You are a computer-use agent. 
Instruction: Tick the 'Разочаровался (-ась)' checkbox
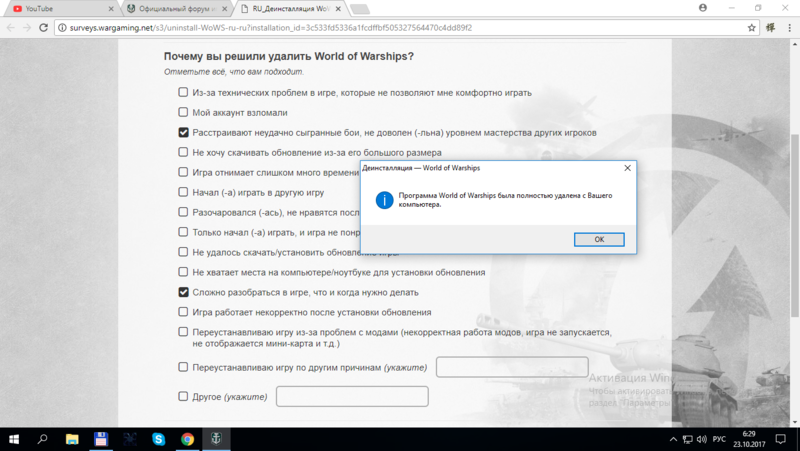(x=183, y=212)
